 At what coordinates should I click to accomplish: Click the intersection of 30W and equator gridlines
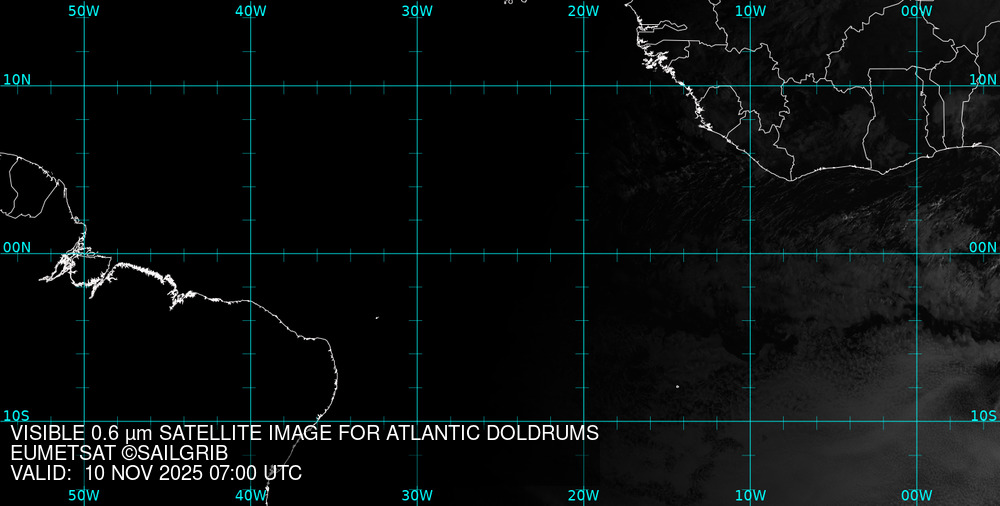pos(417,253)
